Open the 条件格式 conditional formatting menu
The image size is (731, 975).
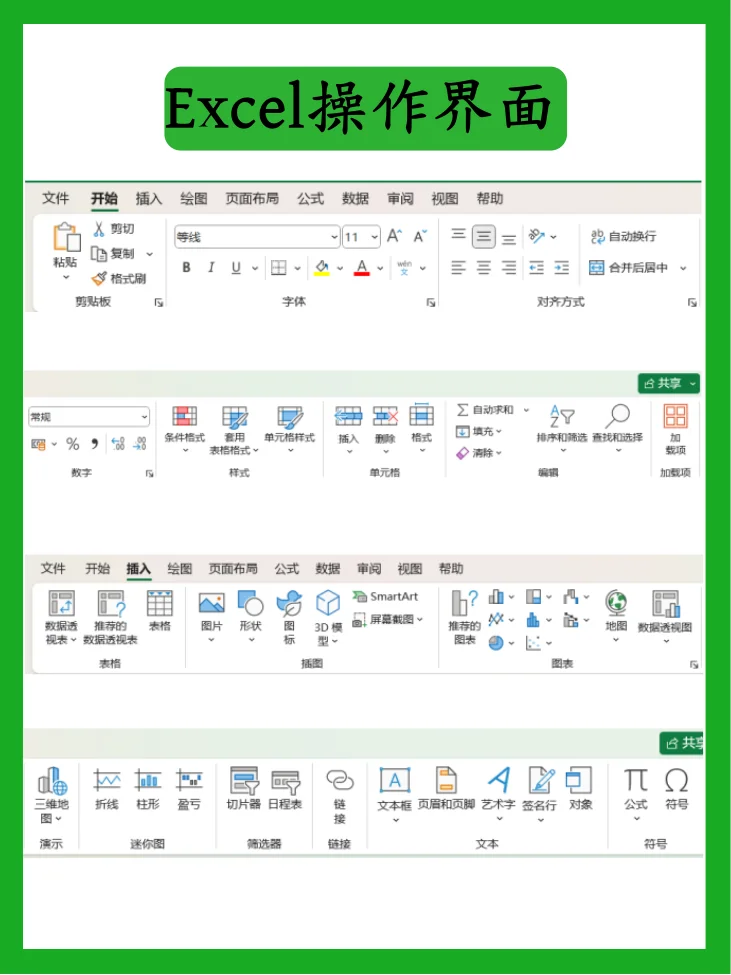pyautogui.click(x=185, y=430)
